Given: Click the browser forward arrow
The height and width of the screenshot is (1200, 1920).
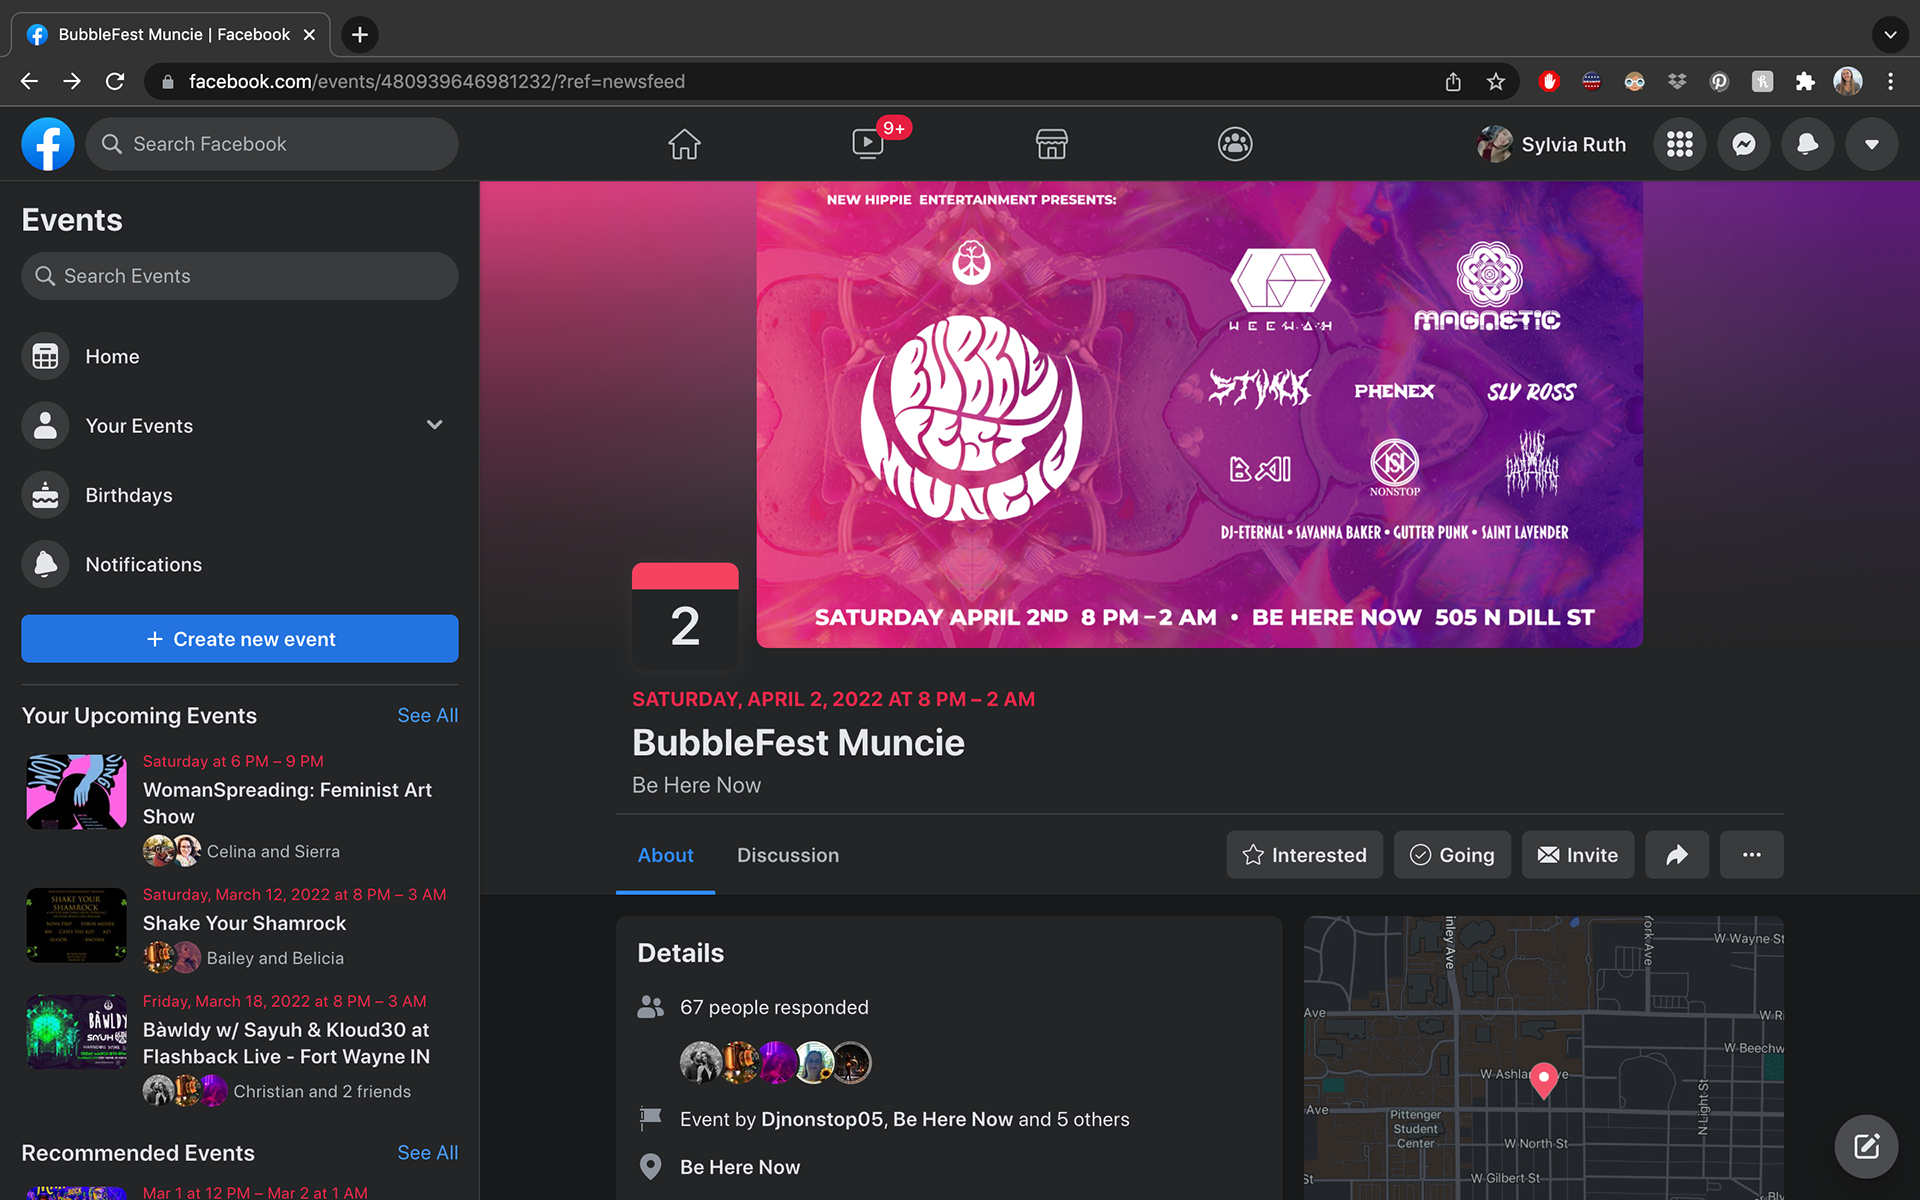Looking at the screenshot, I should click(x=72, y=81).
